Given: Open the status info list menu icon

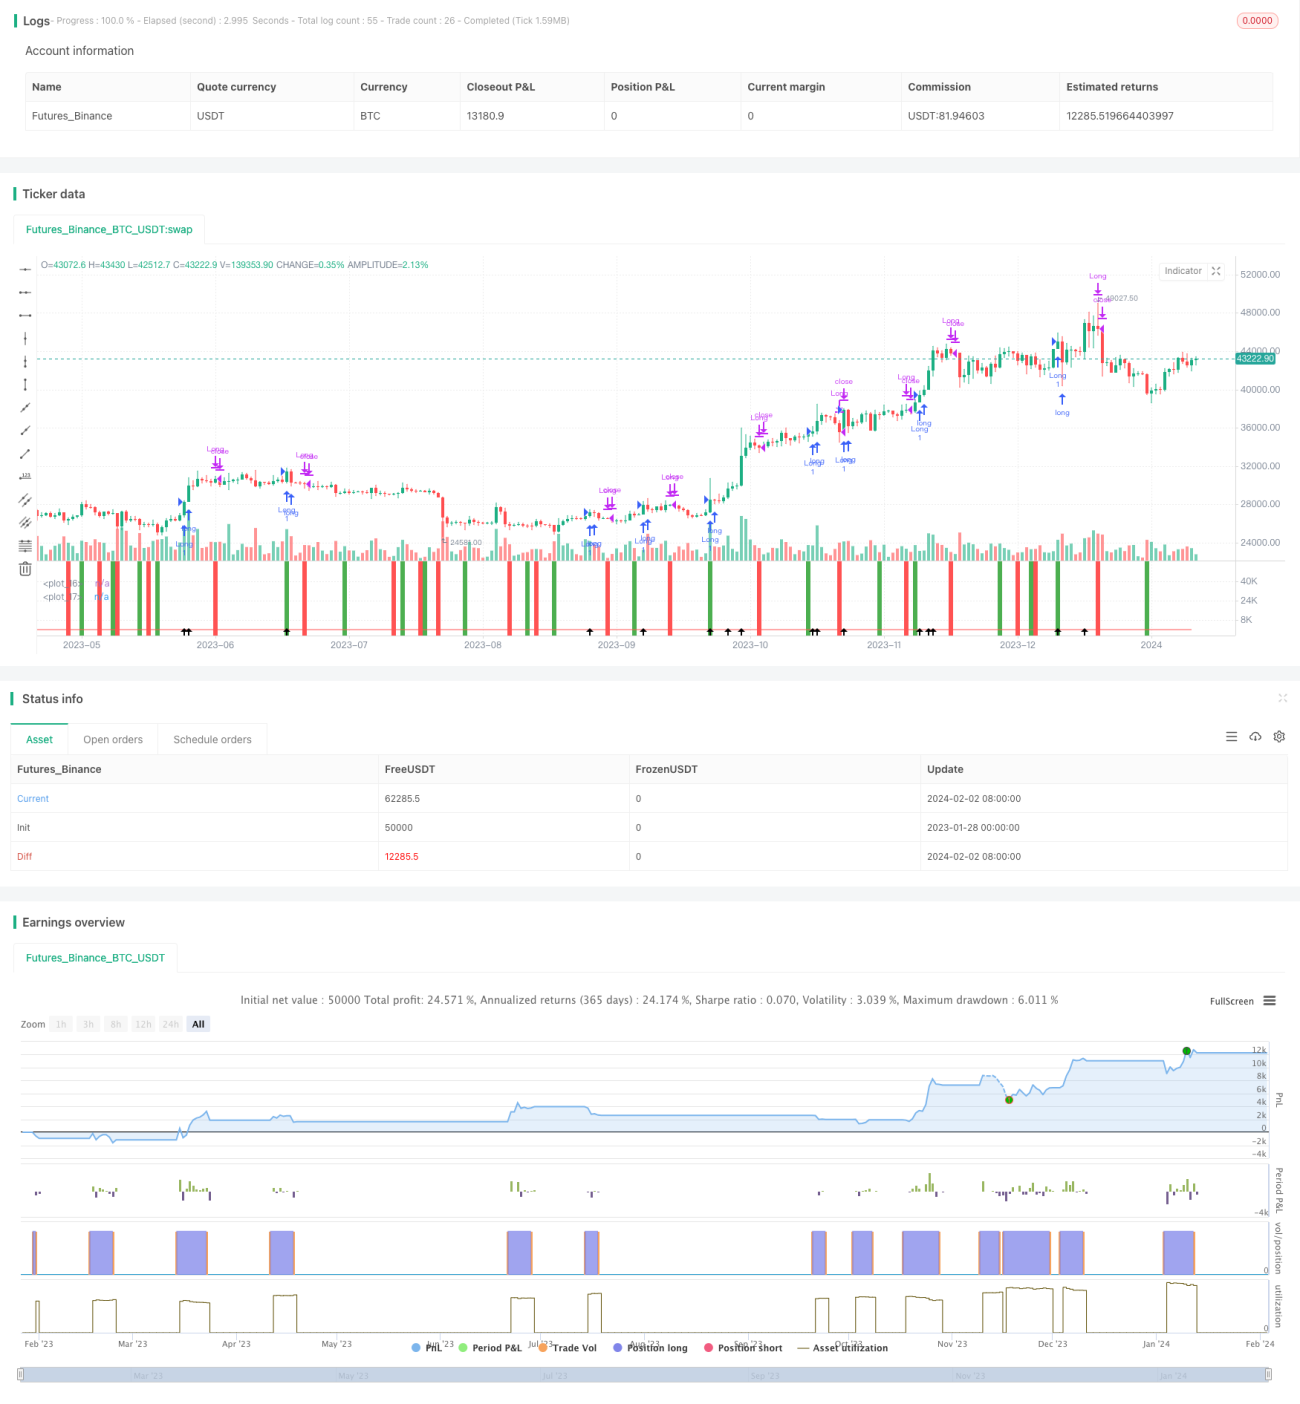Looking at the screenshot, I should (x=1231, y=737).
